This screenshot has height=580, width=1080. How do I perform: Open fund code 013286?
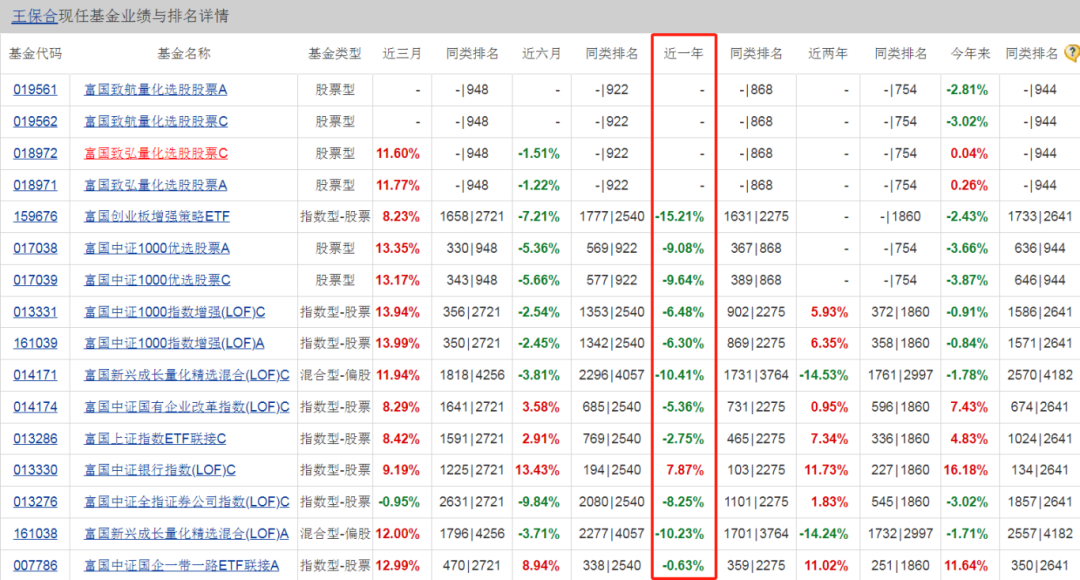coord(35,438)
